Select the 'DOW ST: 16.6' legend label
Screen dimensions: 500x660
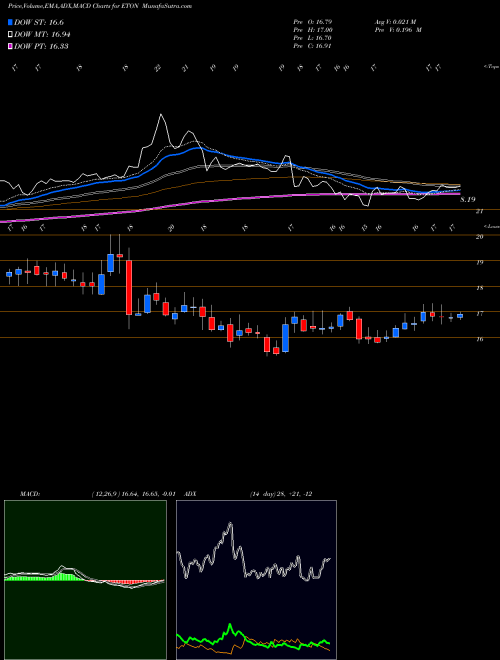[x=39, y=22]
